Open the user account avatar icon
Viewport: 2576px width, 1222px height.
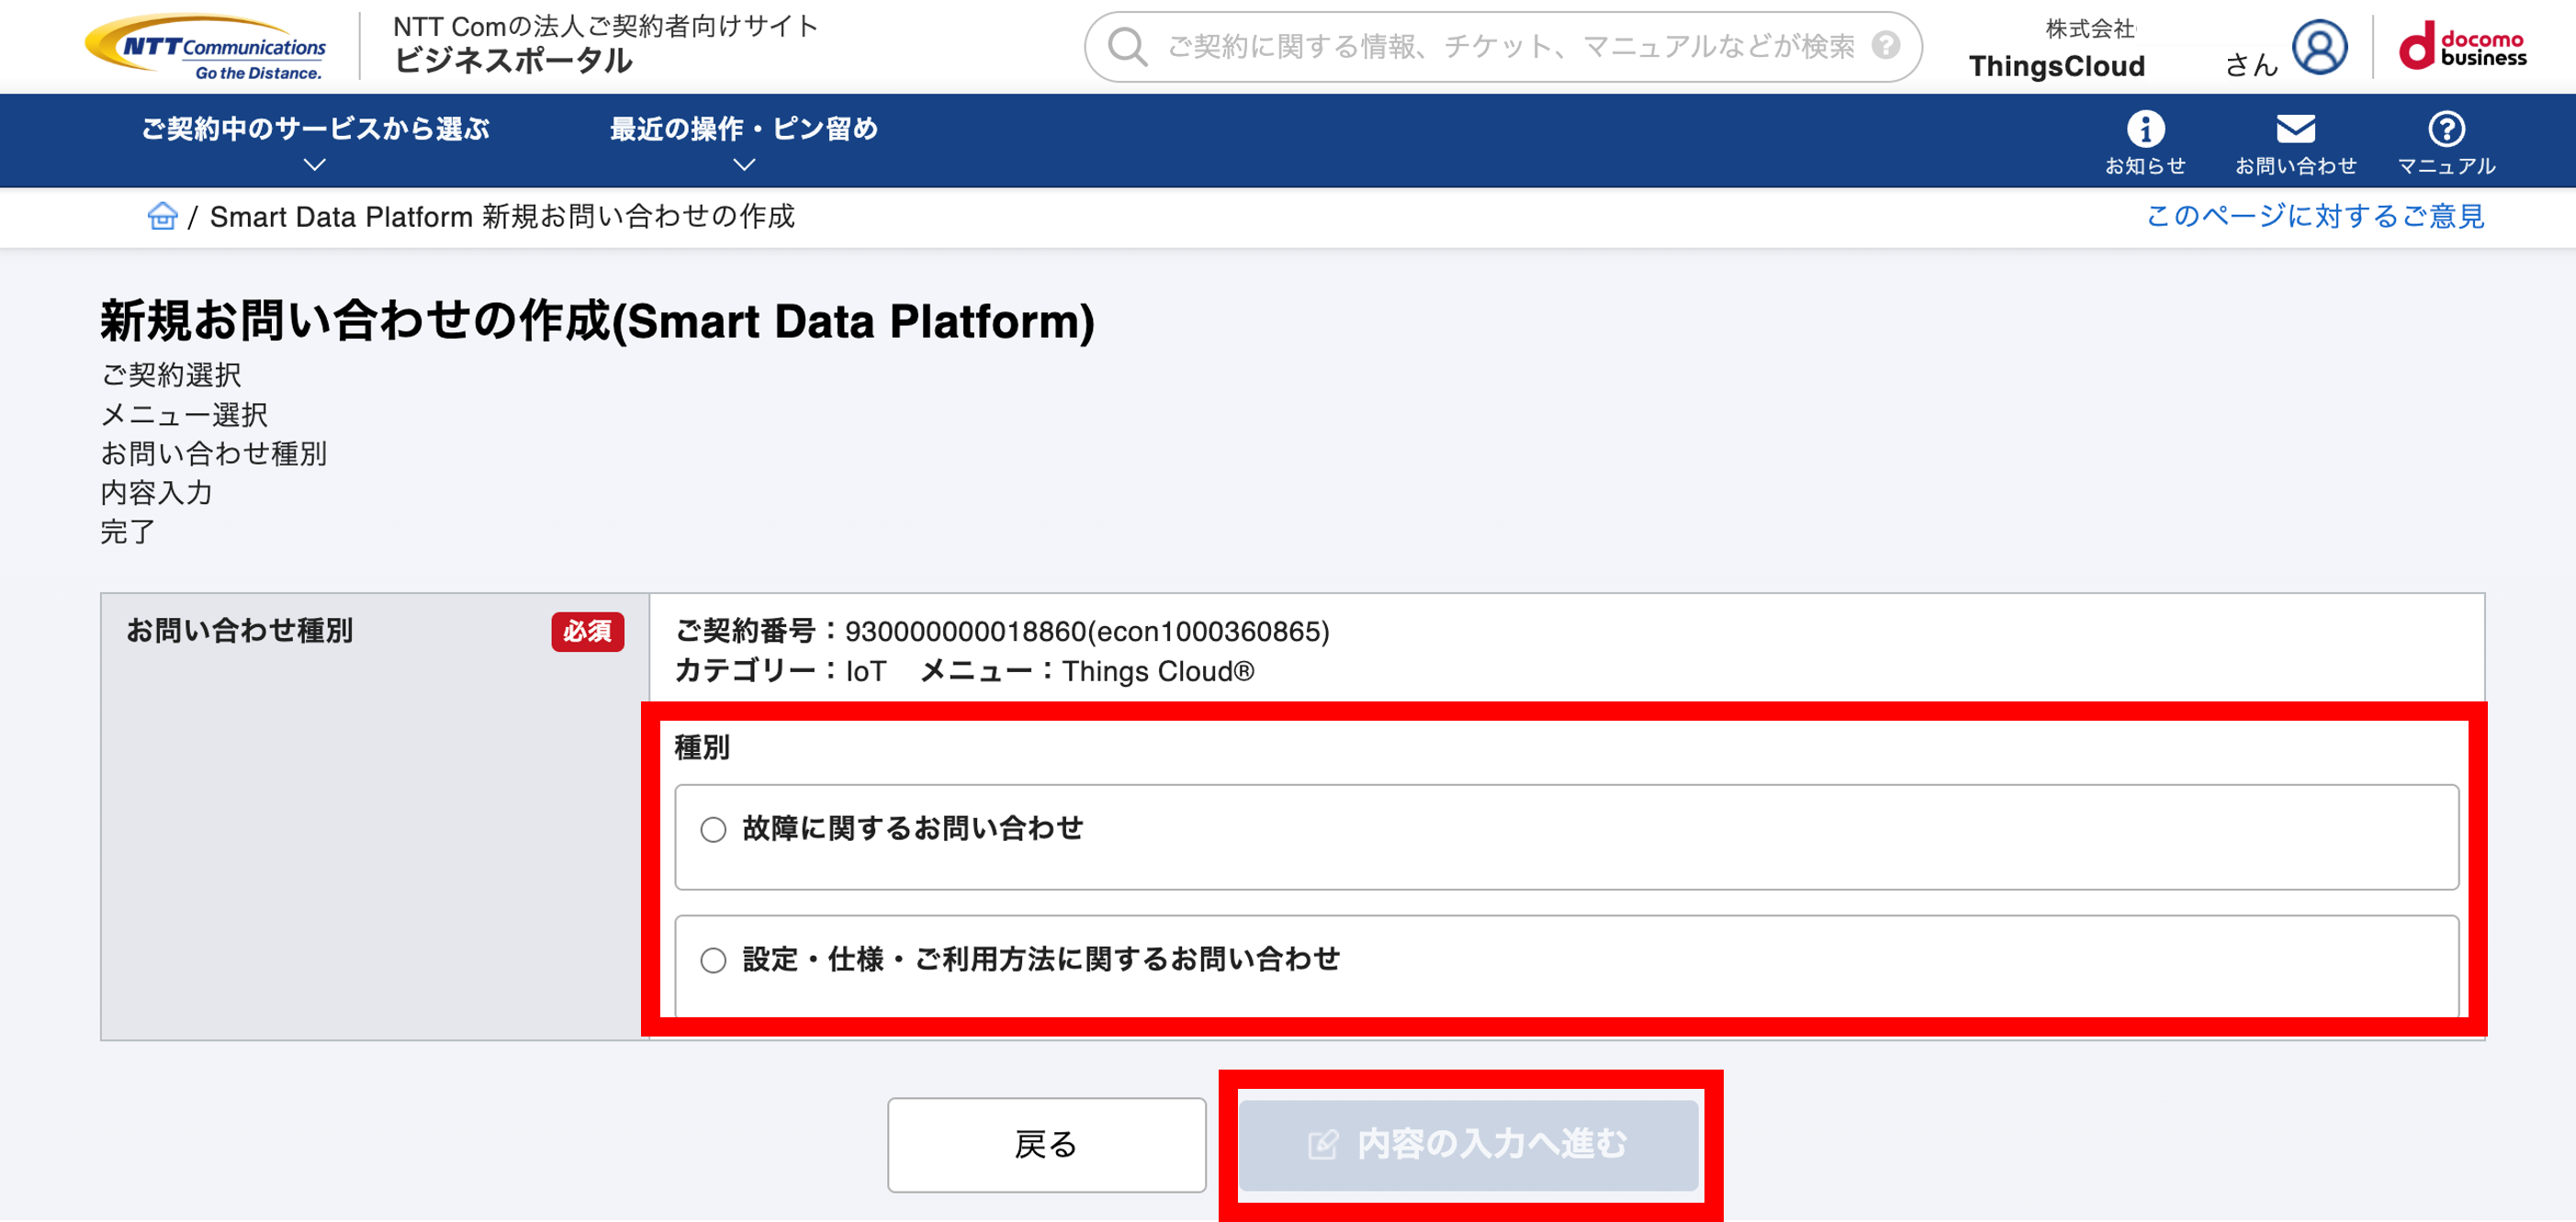pos(2319,47)
